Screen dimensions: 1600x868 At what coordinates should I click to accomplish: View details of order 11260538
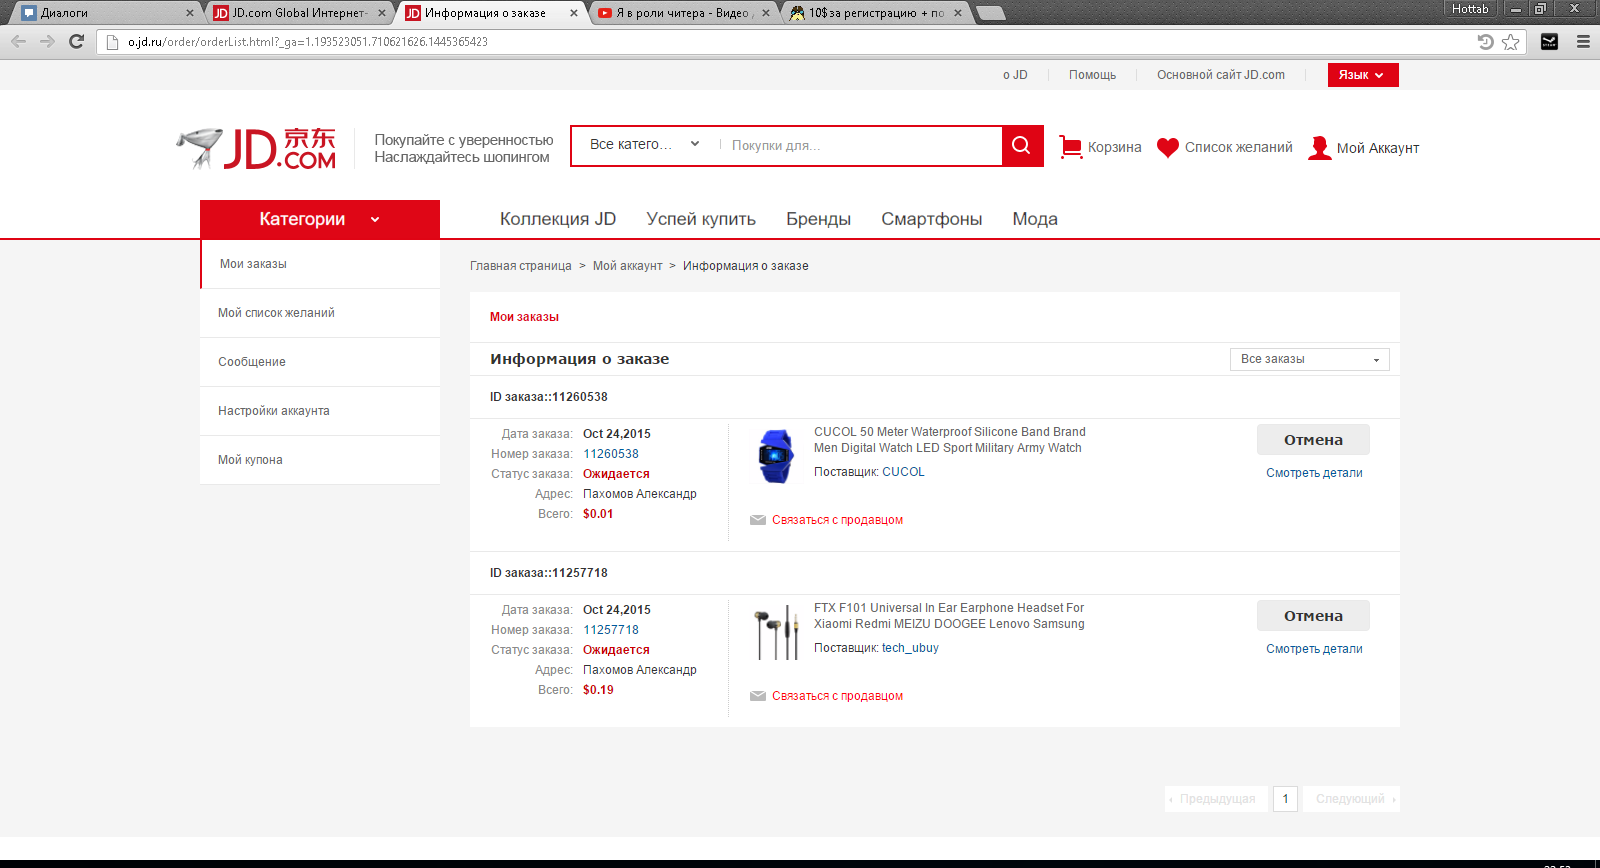point(1314,473)
